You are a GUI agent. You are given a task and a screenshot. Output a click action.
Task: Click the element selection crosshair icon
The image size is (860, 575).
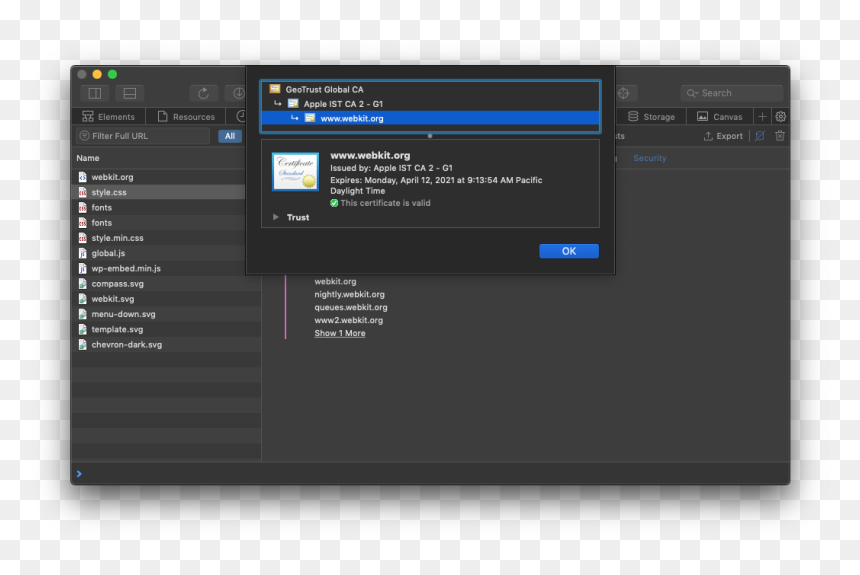click(x=624, y=93)
